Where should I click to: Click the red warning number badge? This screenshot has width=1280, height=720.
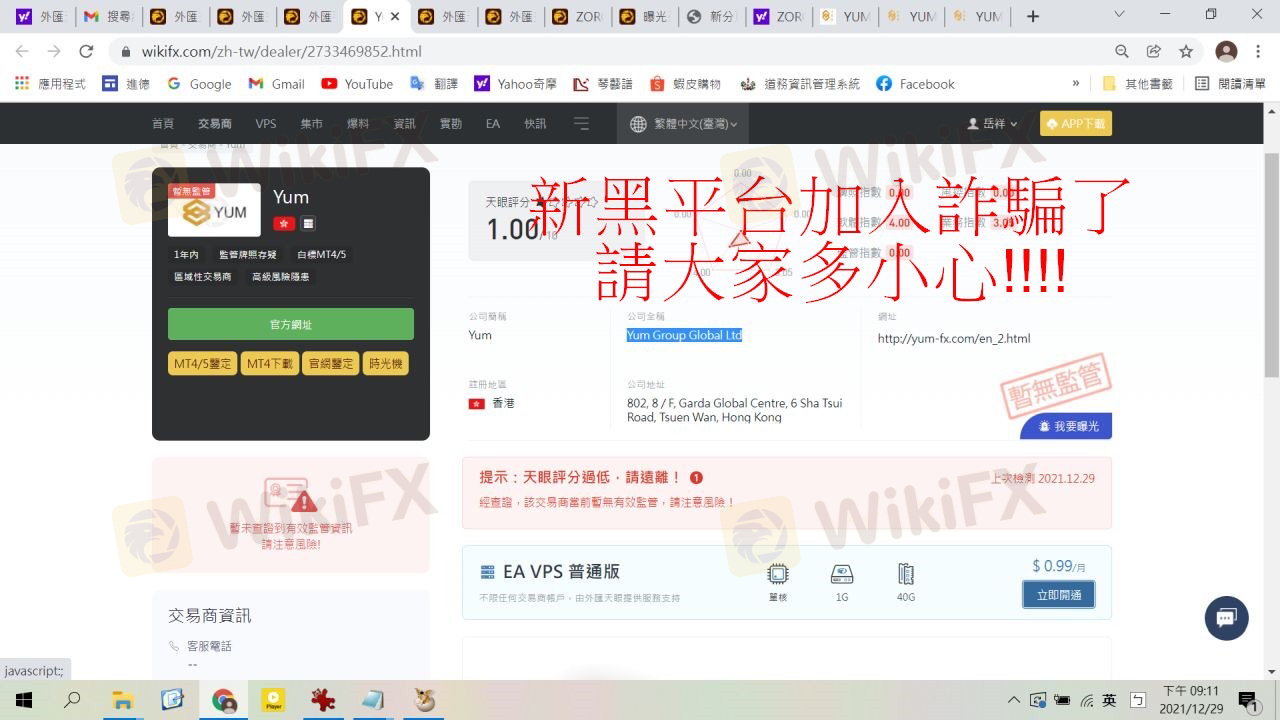coord(696,478)
